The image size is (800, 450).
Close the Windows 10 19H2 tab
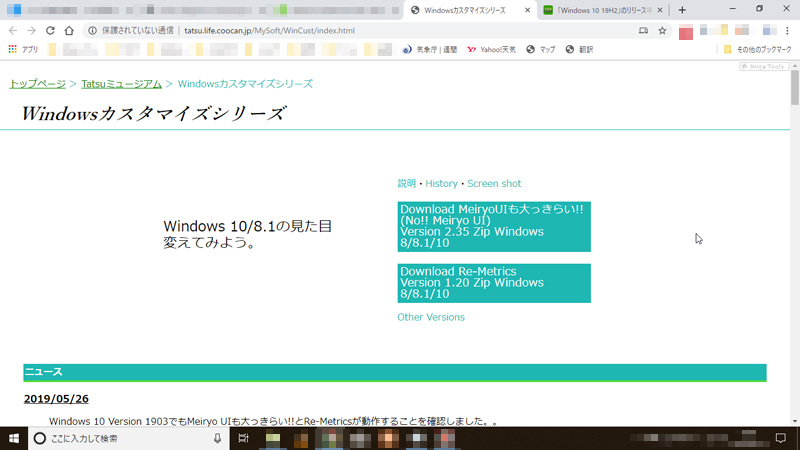[660, 10]
